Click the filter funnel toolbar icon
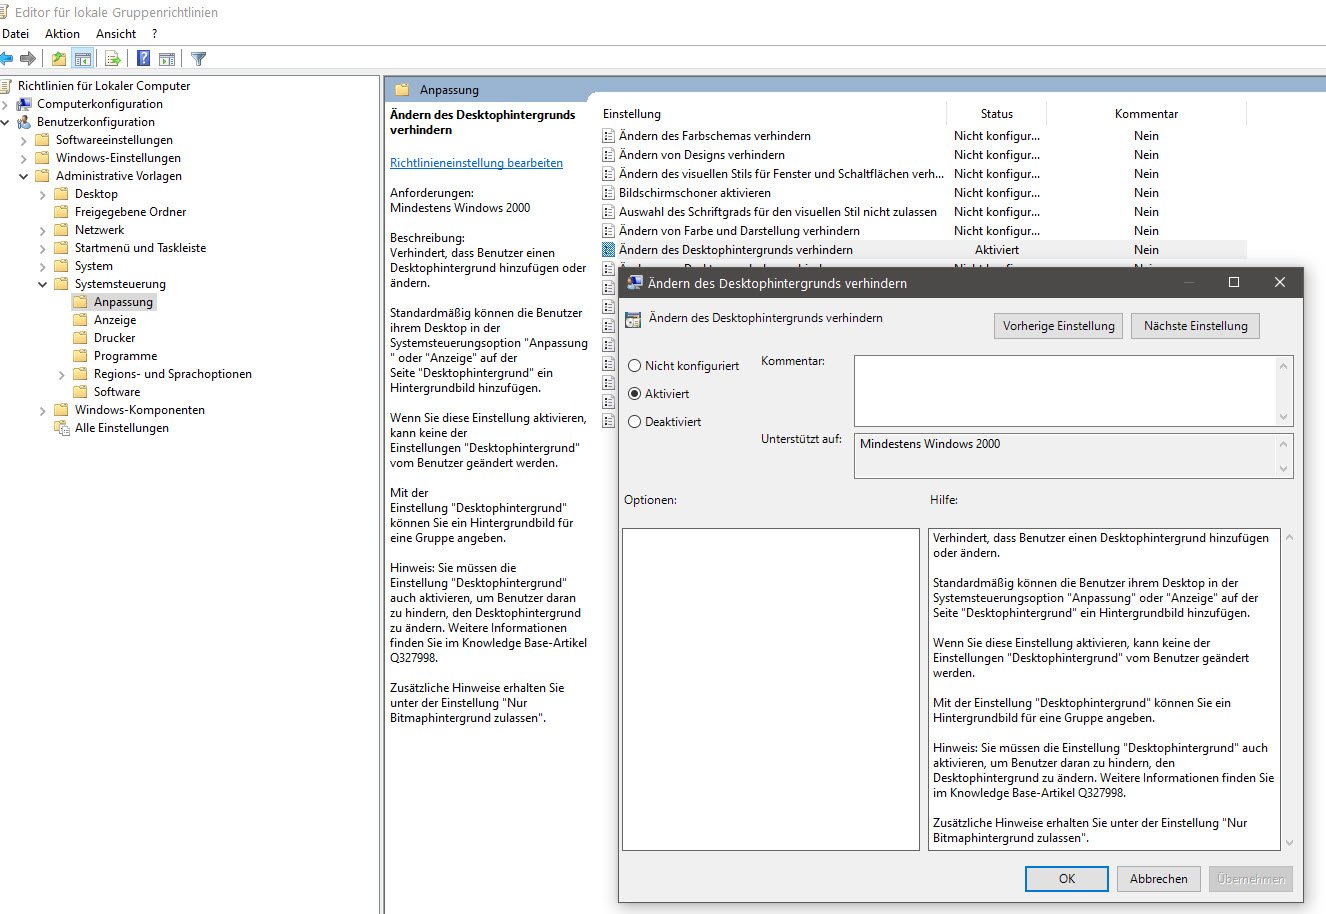 198,59
